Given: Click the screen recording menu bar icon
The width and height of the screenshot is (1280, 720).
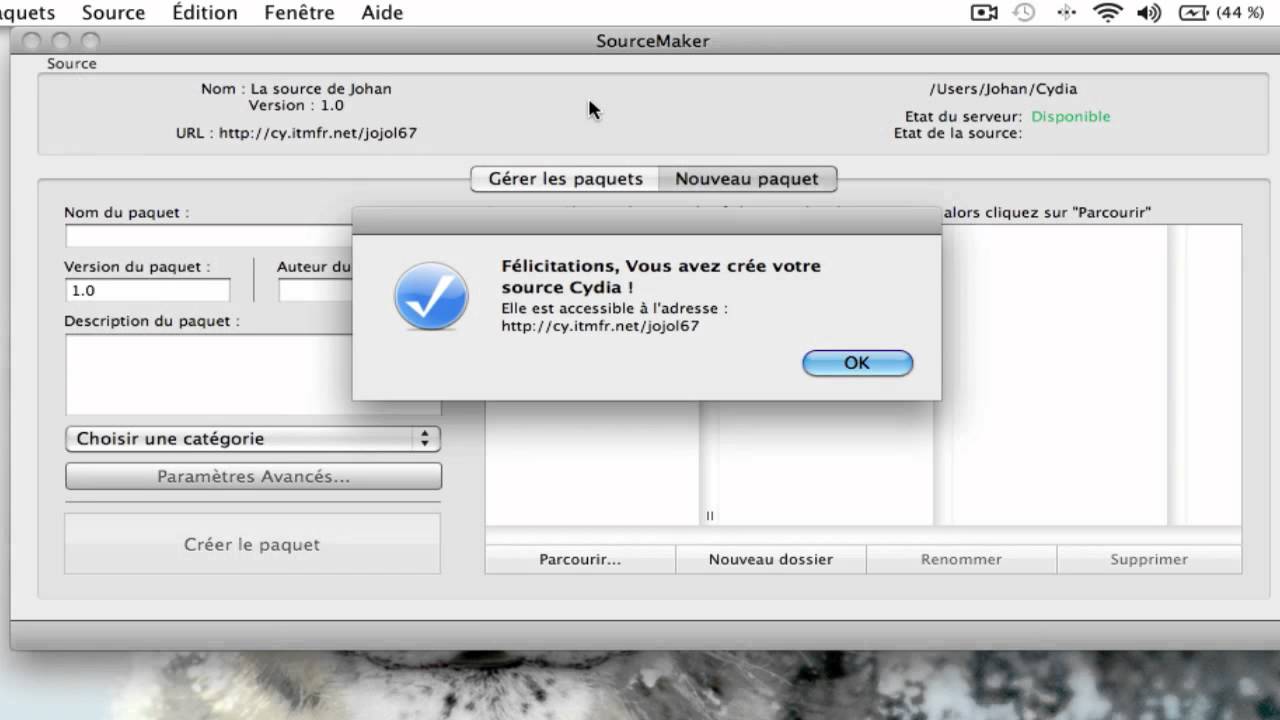Looking at the screenshot, I should (984, 13).
